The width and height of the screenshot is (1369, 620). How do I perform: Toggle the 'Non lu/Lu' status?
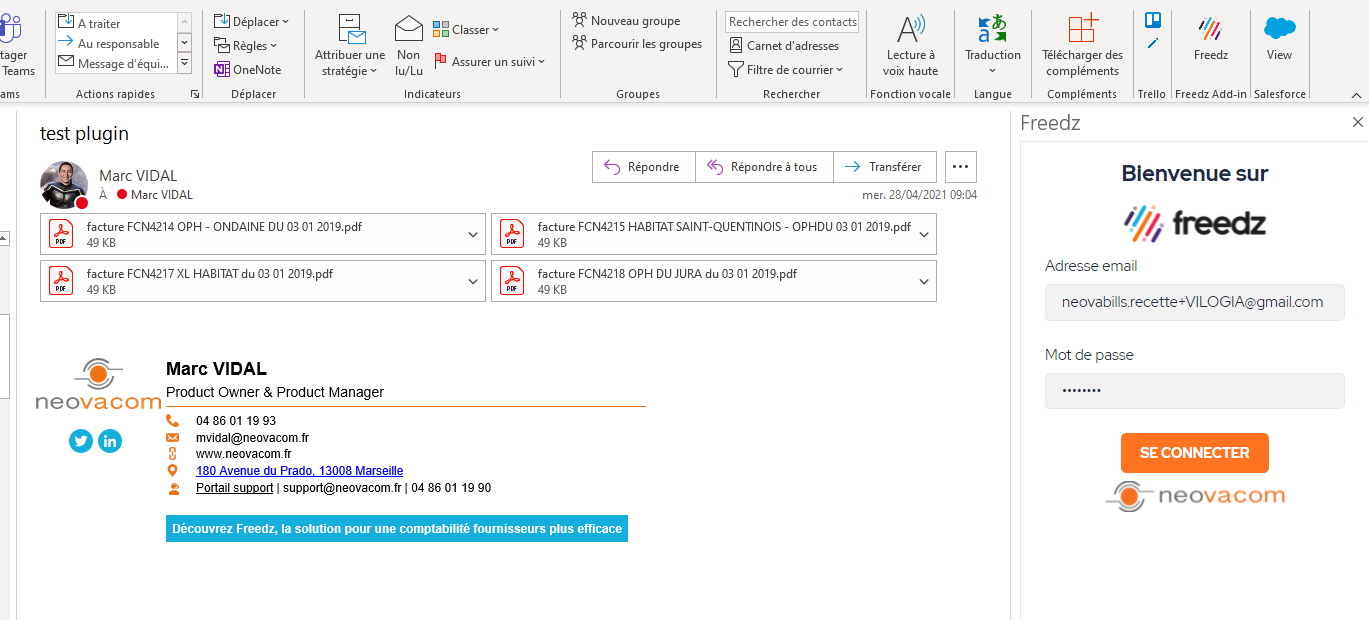[x=408, y=46]
